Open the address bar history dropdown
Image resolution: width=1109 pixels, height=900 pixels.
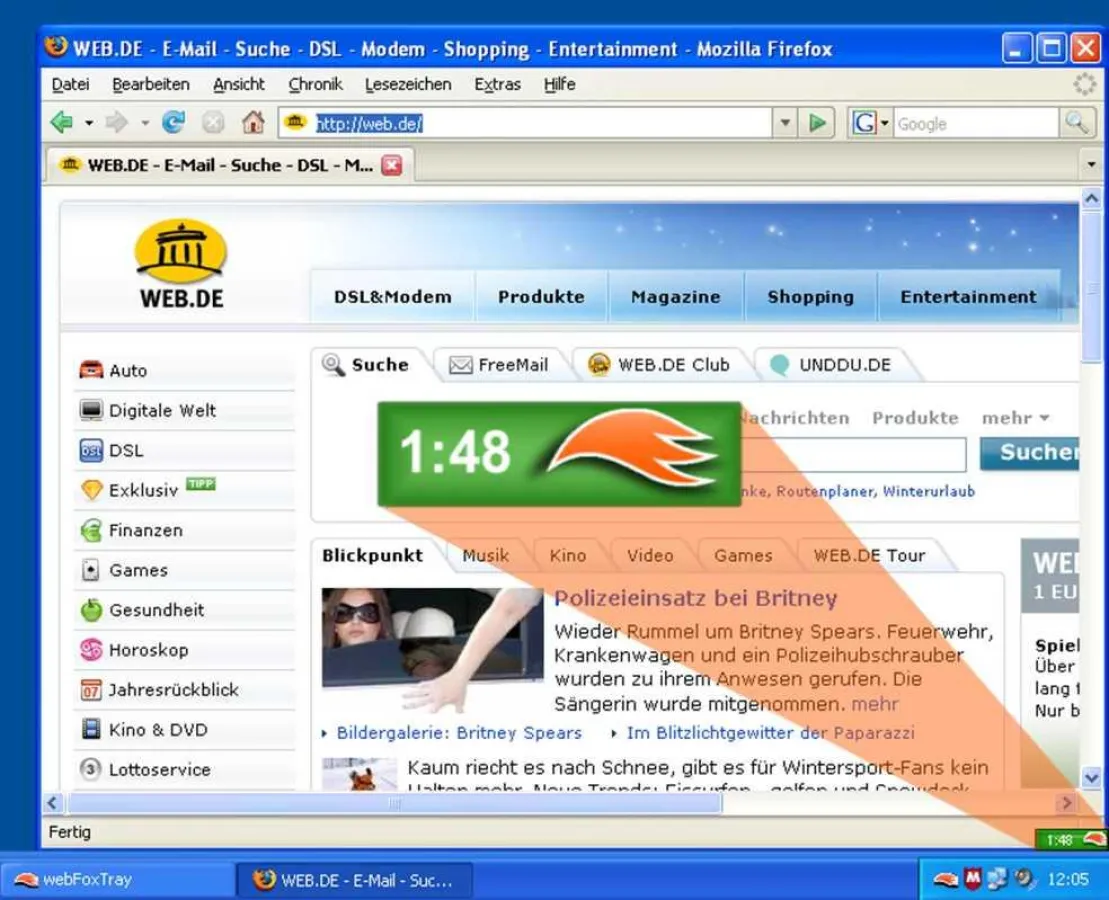click(x=786, y=122)
